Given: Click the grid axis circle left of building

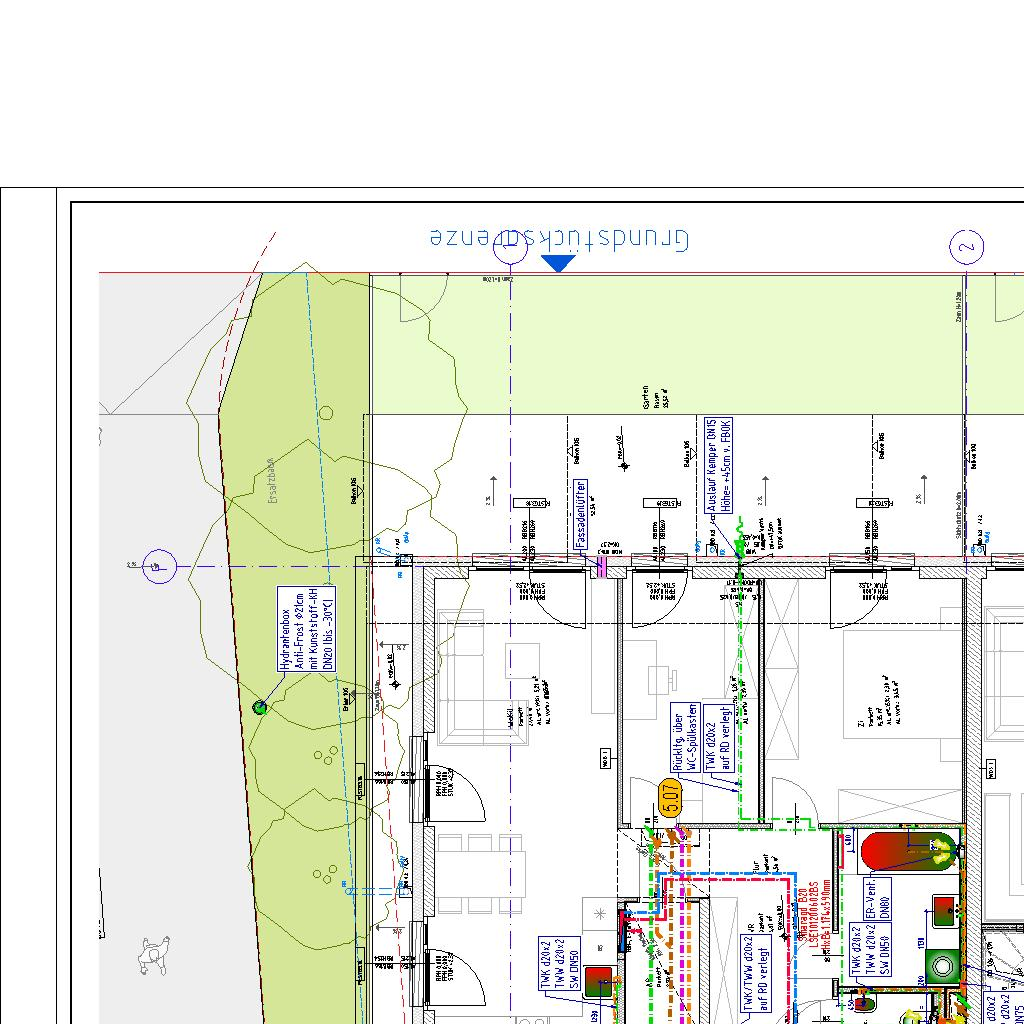Looking at the screenshot, I should tap(159, 567).
